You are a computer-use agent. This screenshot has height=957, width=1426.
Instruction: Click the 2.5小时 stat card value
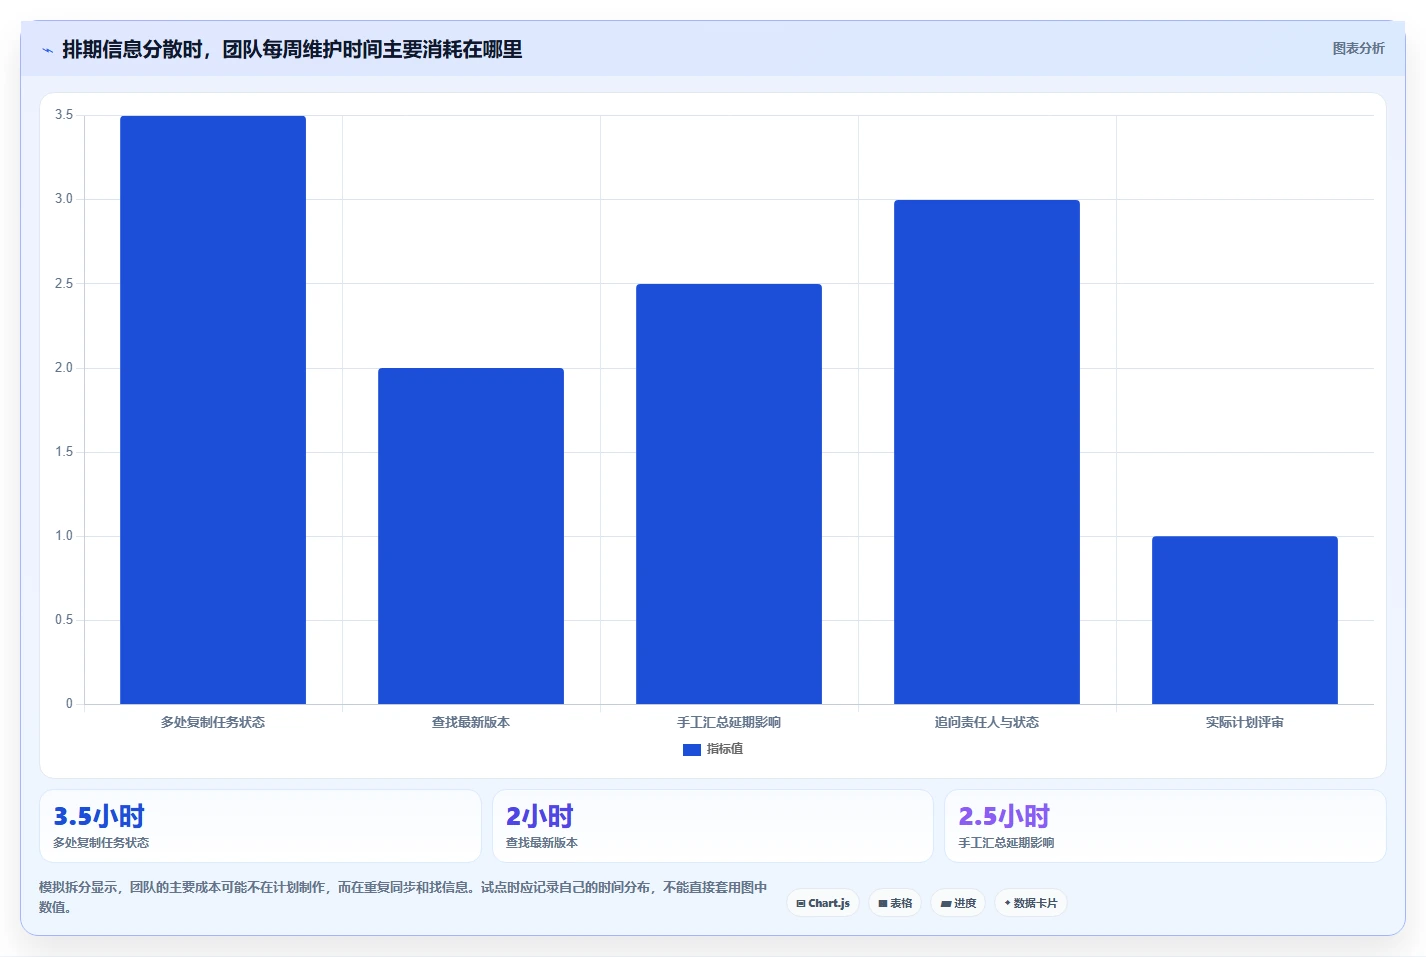1004,816
